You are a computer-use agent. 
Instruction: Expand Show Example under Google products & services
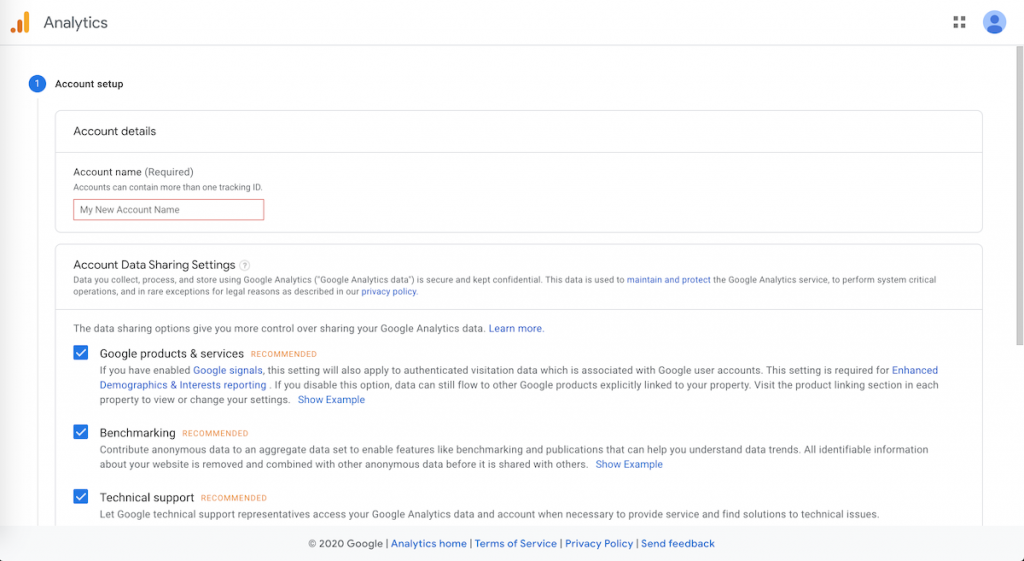tap(331, 400)
